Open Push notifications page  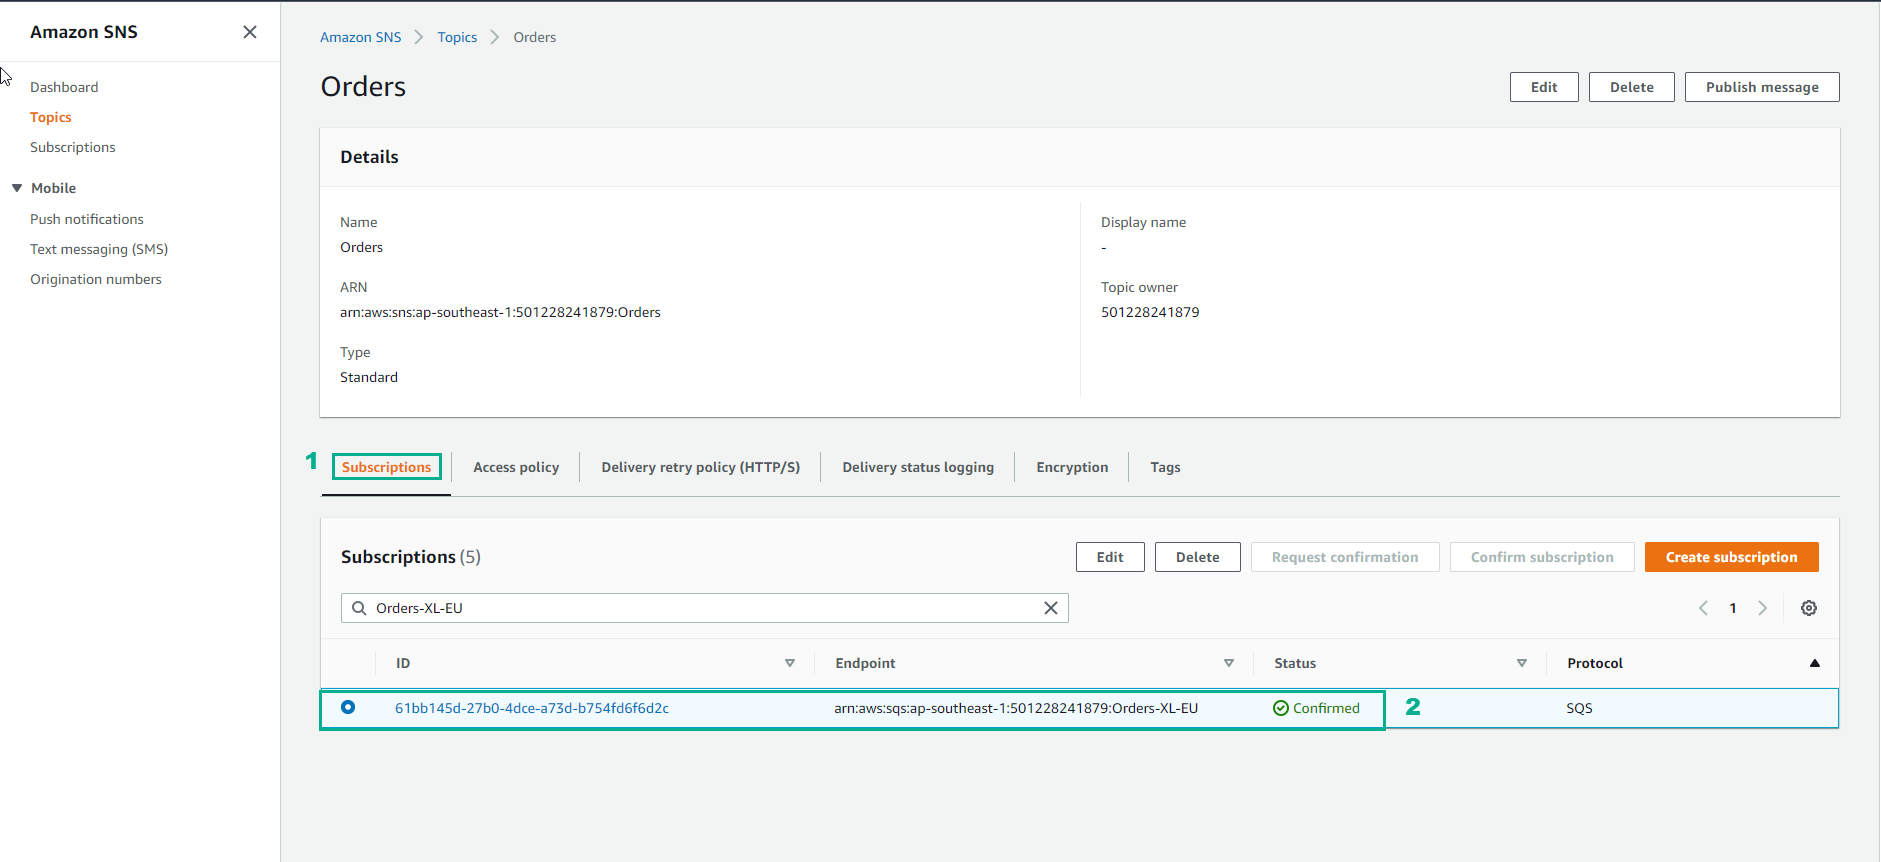coord(87,219)
